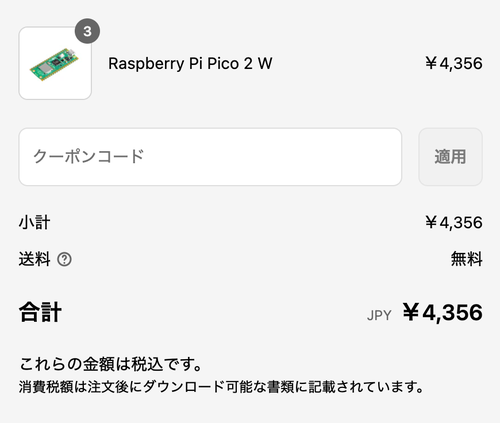The image size is (500, 423).
Task: Click the subtotal amount ¥4,356
Action: (x=454, y=222)
